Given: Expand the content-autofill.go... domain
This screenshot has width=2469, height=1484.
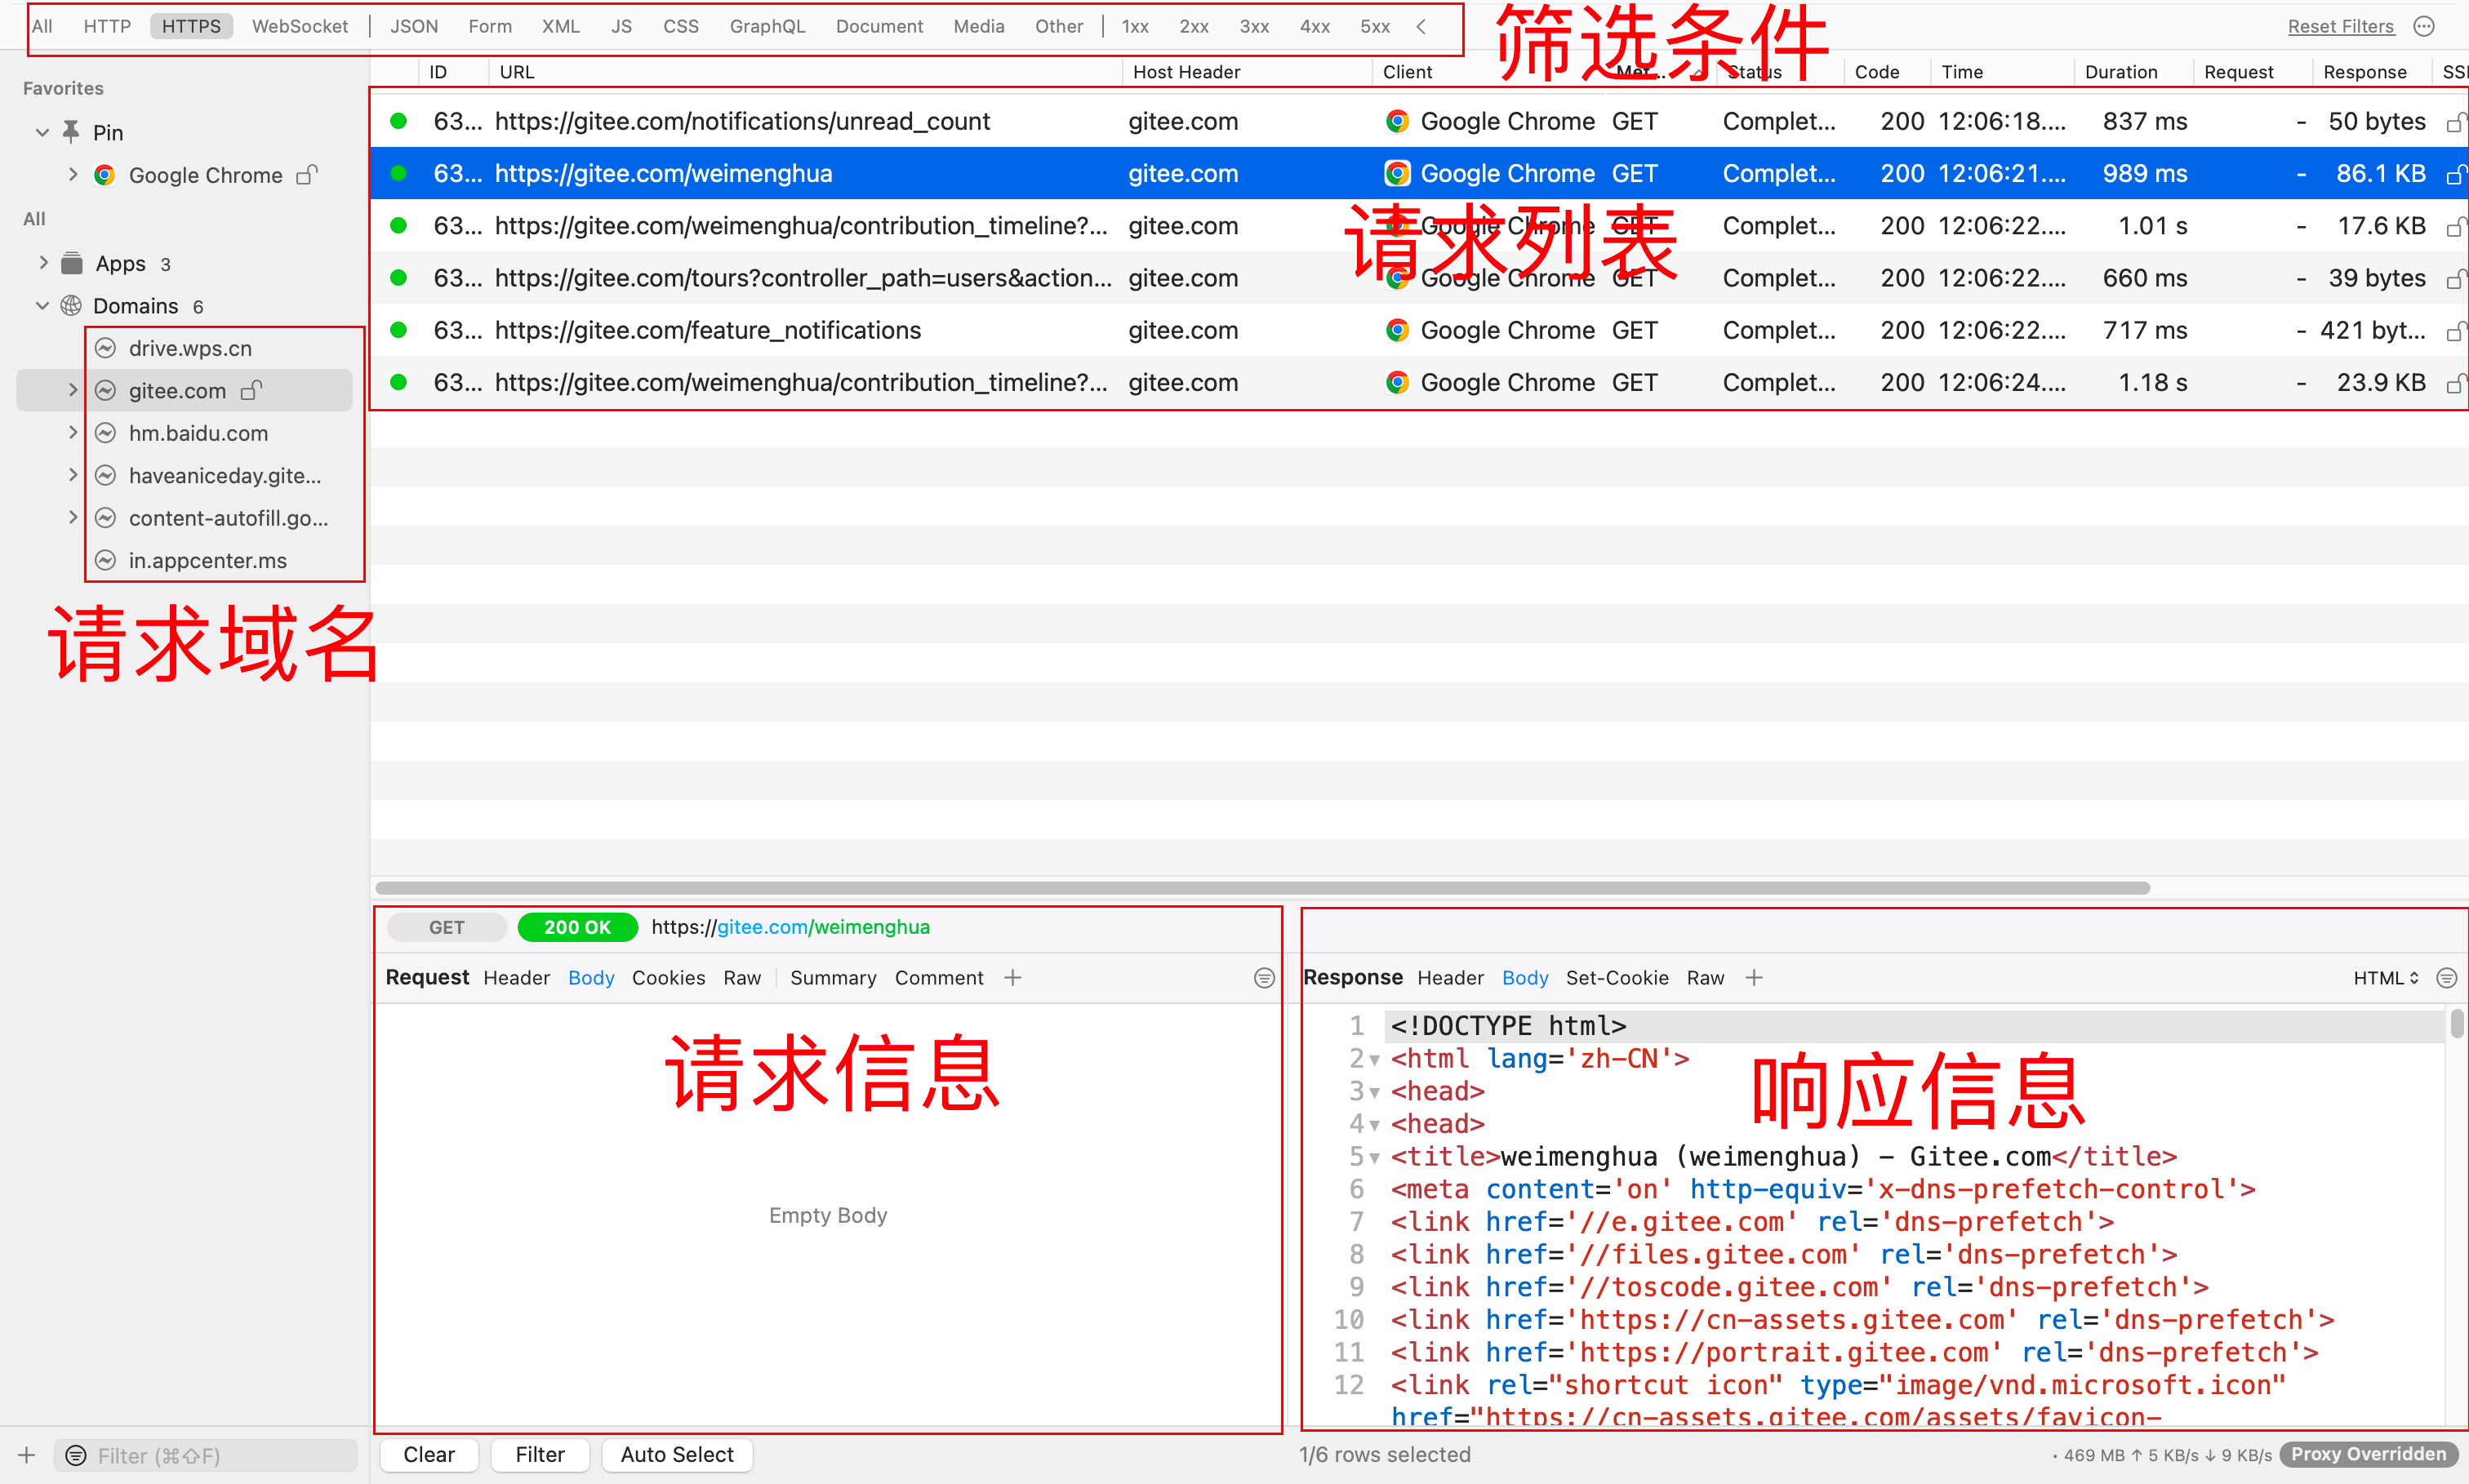Looking at the screenshot, I should point(72,518).
